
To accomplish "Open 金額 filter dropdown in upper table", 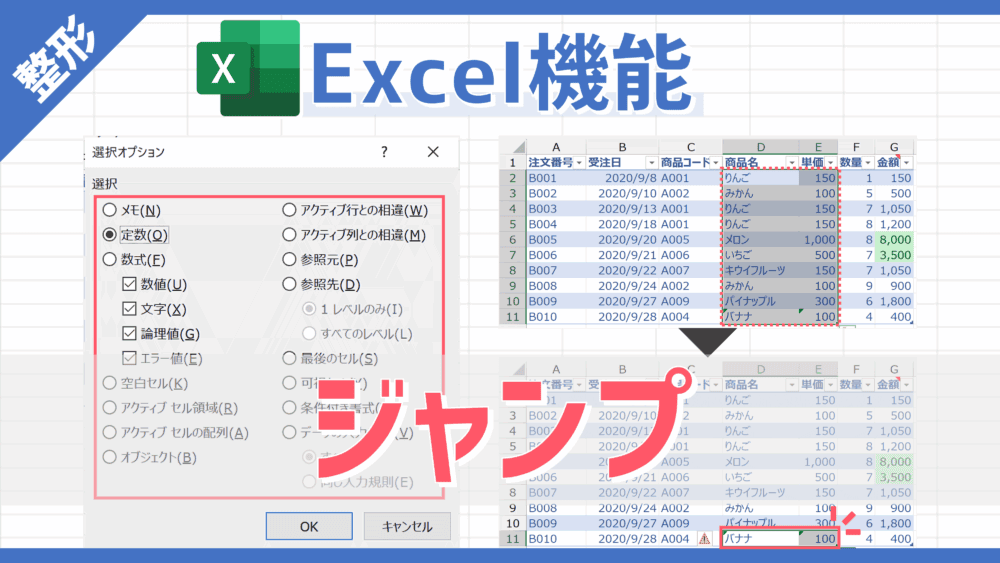I will (x=906, y=162).
